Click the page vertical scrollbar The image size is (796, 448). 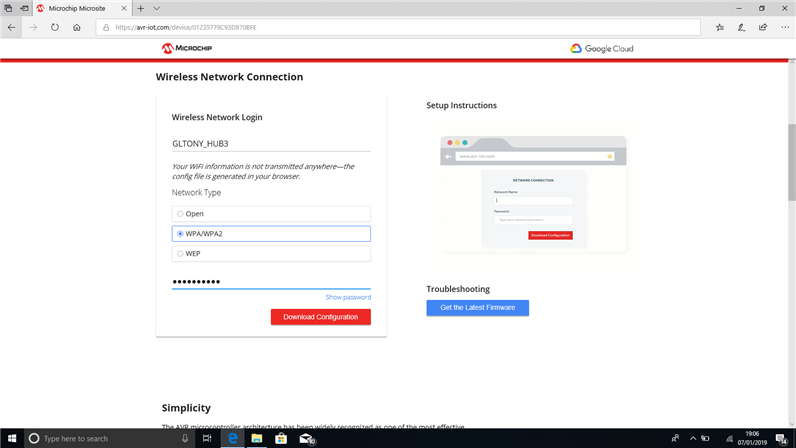pyautogui.click(x=791, y=163)
